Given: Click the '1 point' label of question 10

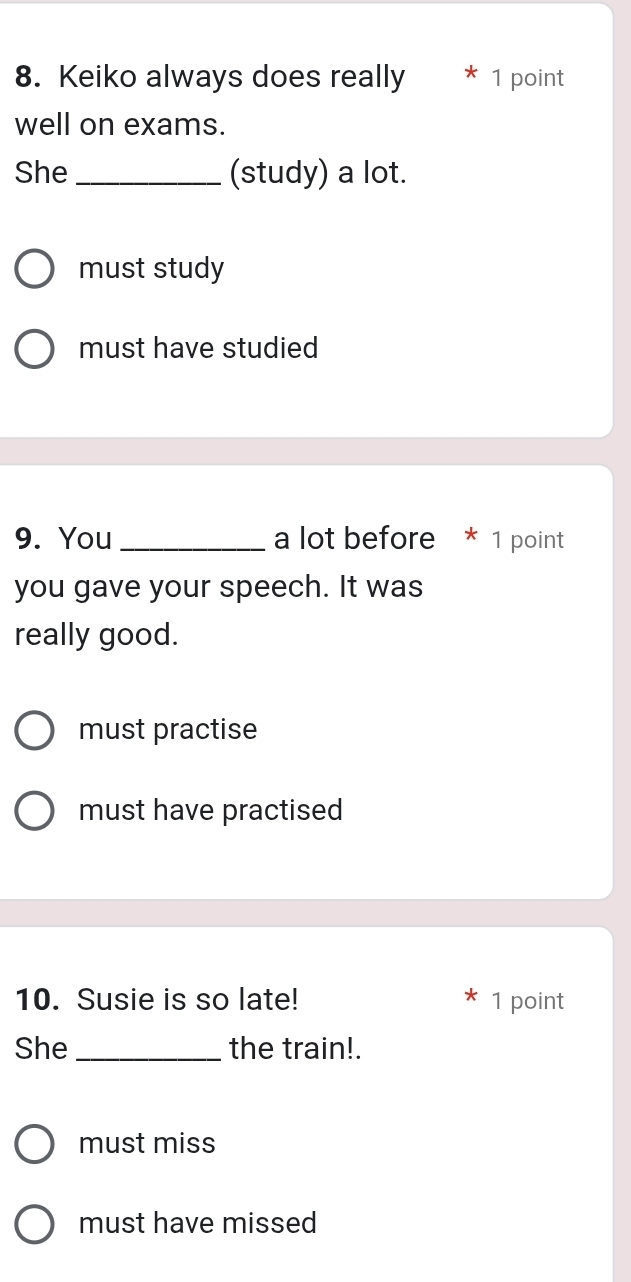Looking at the screenshot, I should 528,1001.
